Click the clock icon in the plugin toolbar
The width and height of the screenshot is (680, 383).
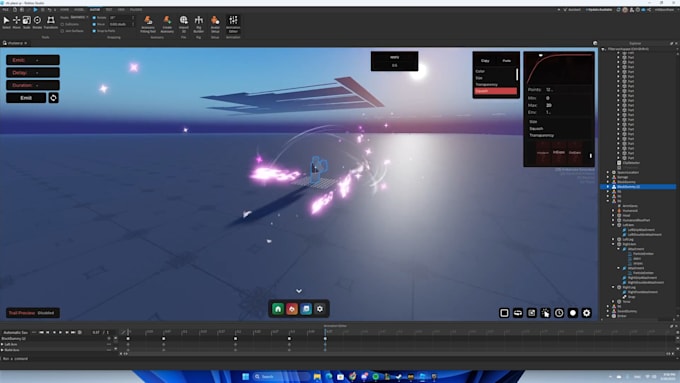pos(559,313)
